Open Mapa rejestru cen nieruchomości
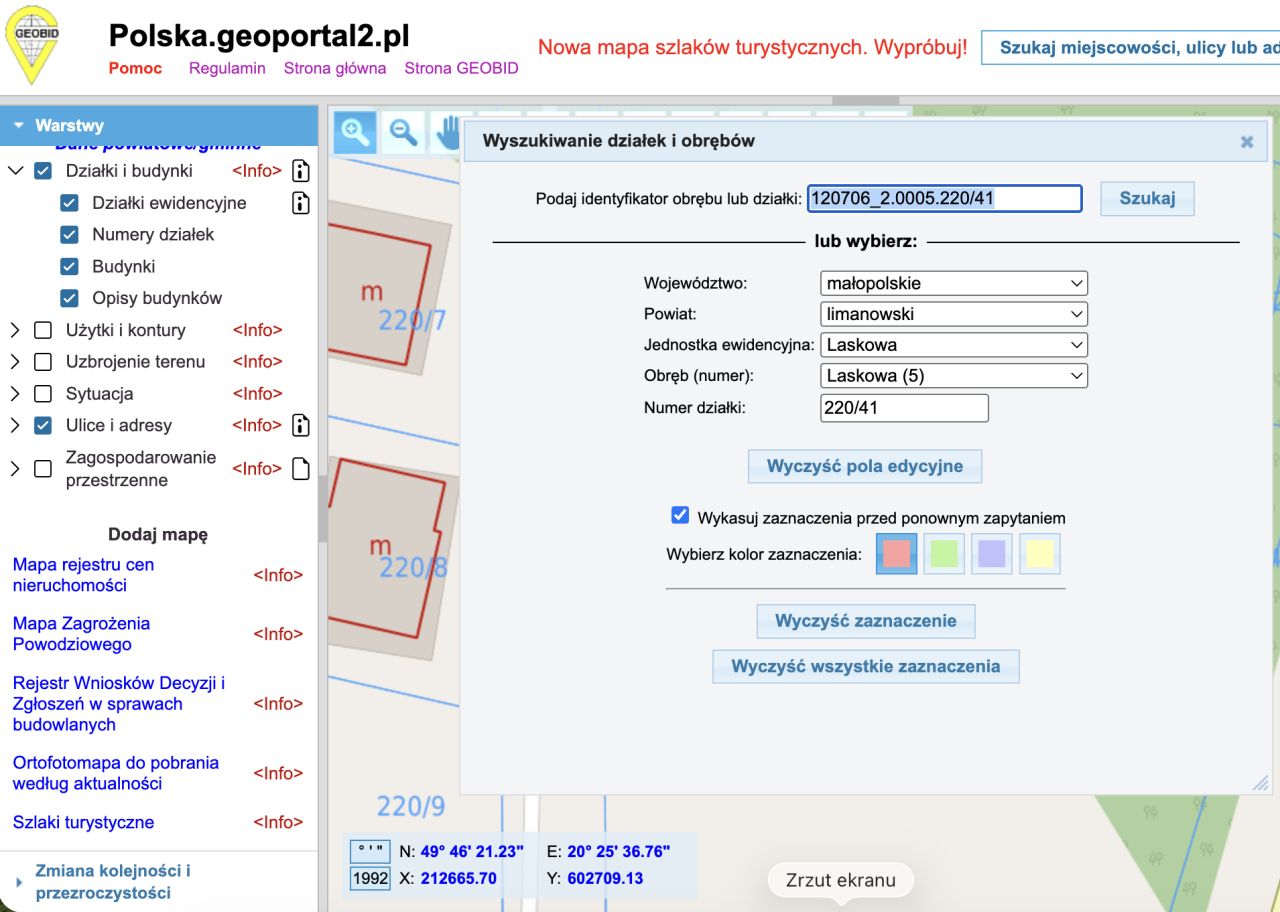This screenshot has width=1280, height=912. pyautogui.click(x=83, y=575)
